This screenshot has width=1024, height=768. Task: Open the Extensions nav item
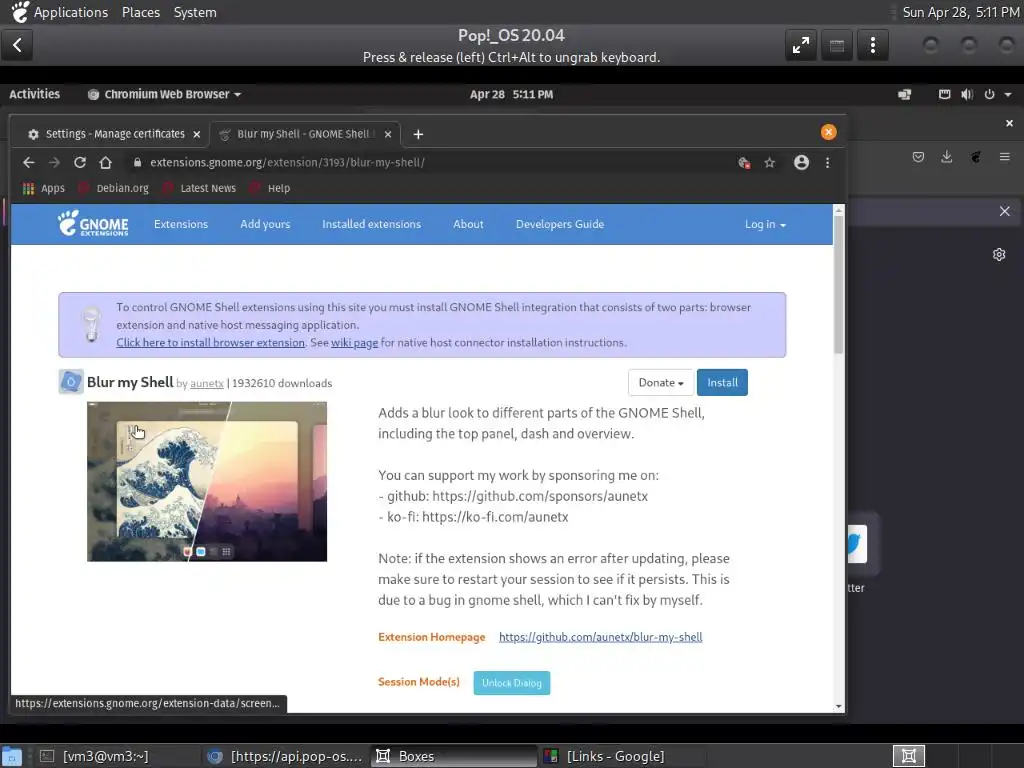(x=181, y=224)
